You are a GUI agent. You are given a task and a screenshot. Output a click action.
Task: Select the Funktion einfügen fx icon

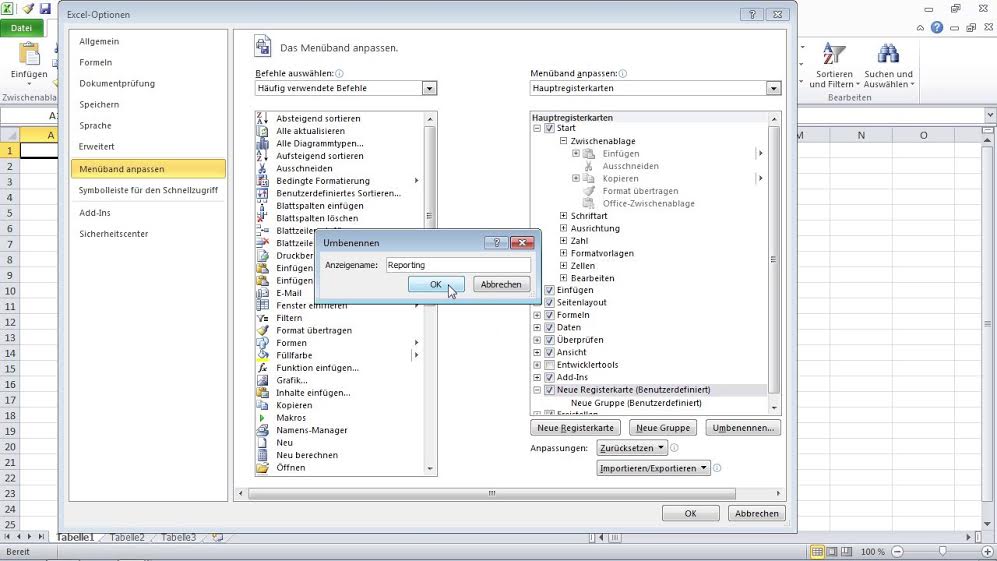click(x=262, y=368)
